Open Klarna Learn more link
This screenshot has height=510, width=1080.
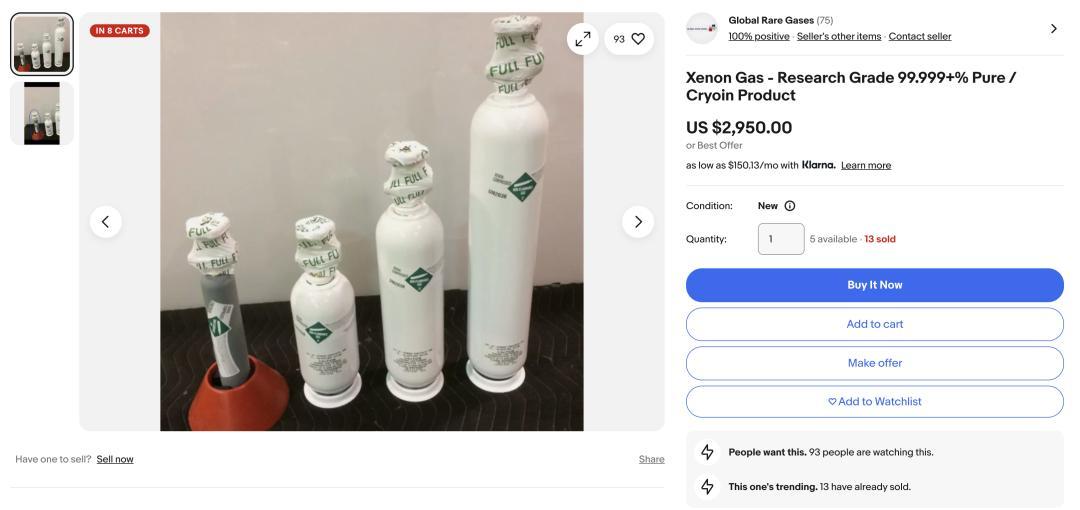[x=866, y=166]
